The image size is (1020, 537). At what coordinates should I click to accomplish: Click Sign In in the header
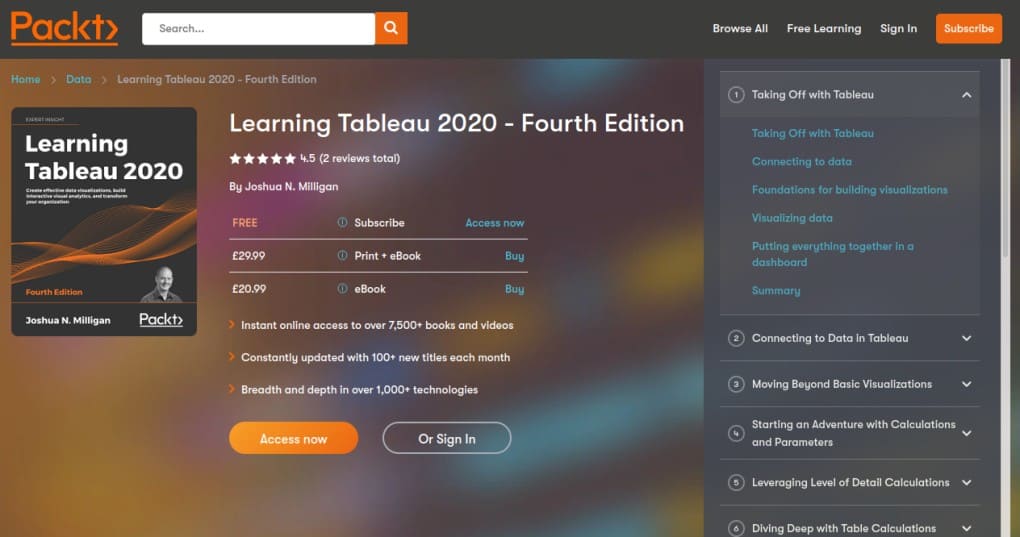(898, 29)
